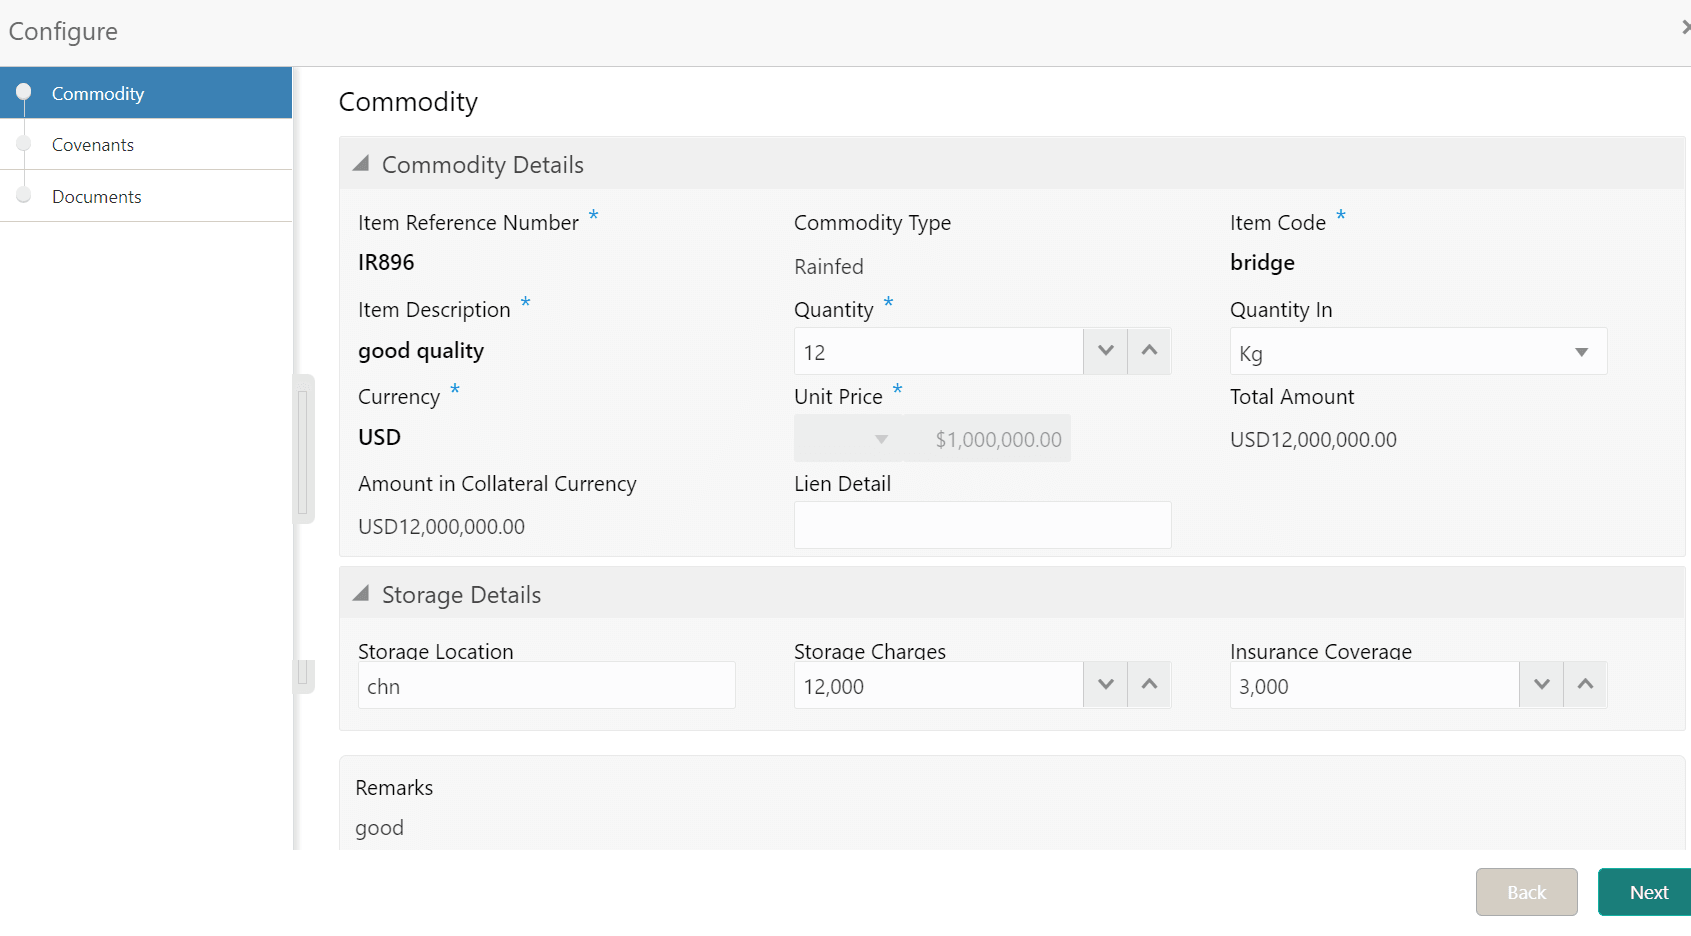Click the Commodity step progress indicator
Screen dimensions: 1691x936
(x=24, y=93)
